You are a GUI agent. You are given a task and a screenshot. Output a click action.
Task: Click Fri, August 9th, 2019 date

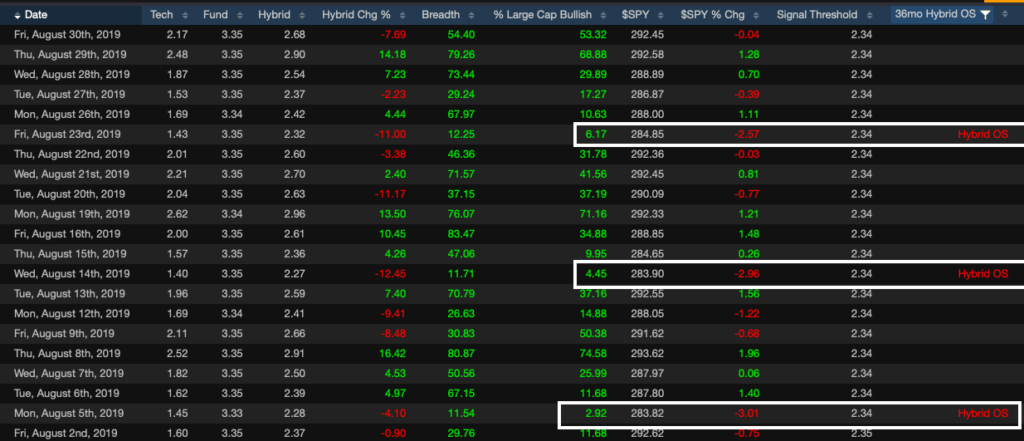pyautogui.click(x=64, y=333)
